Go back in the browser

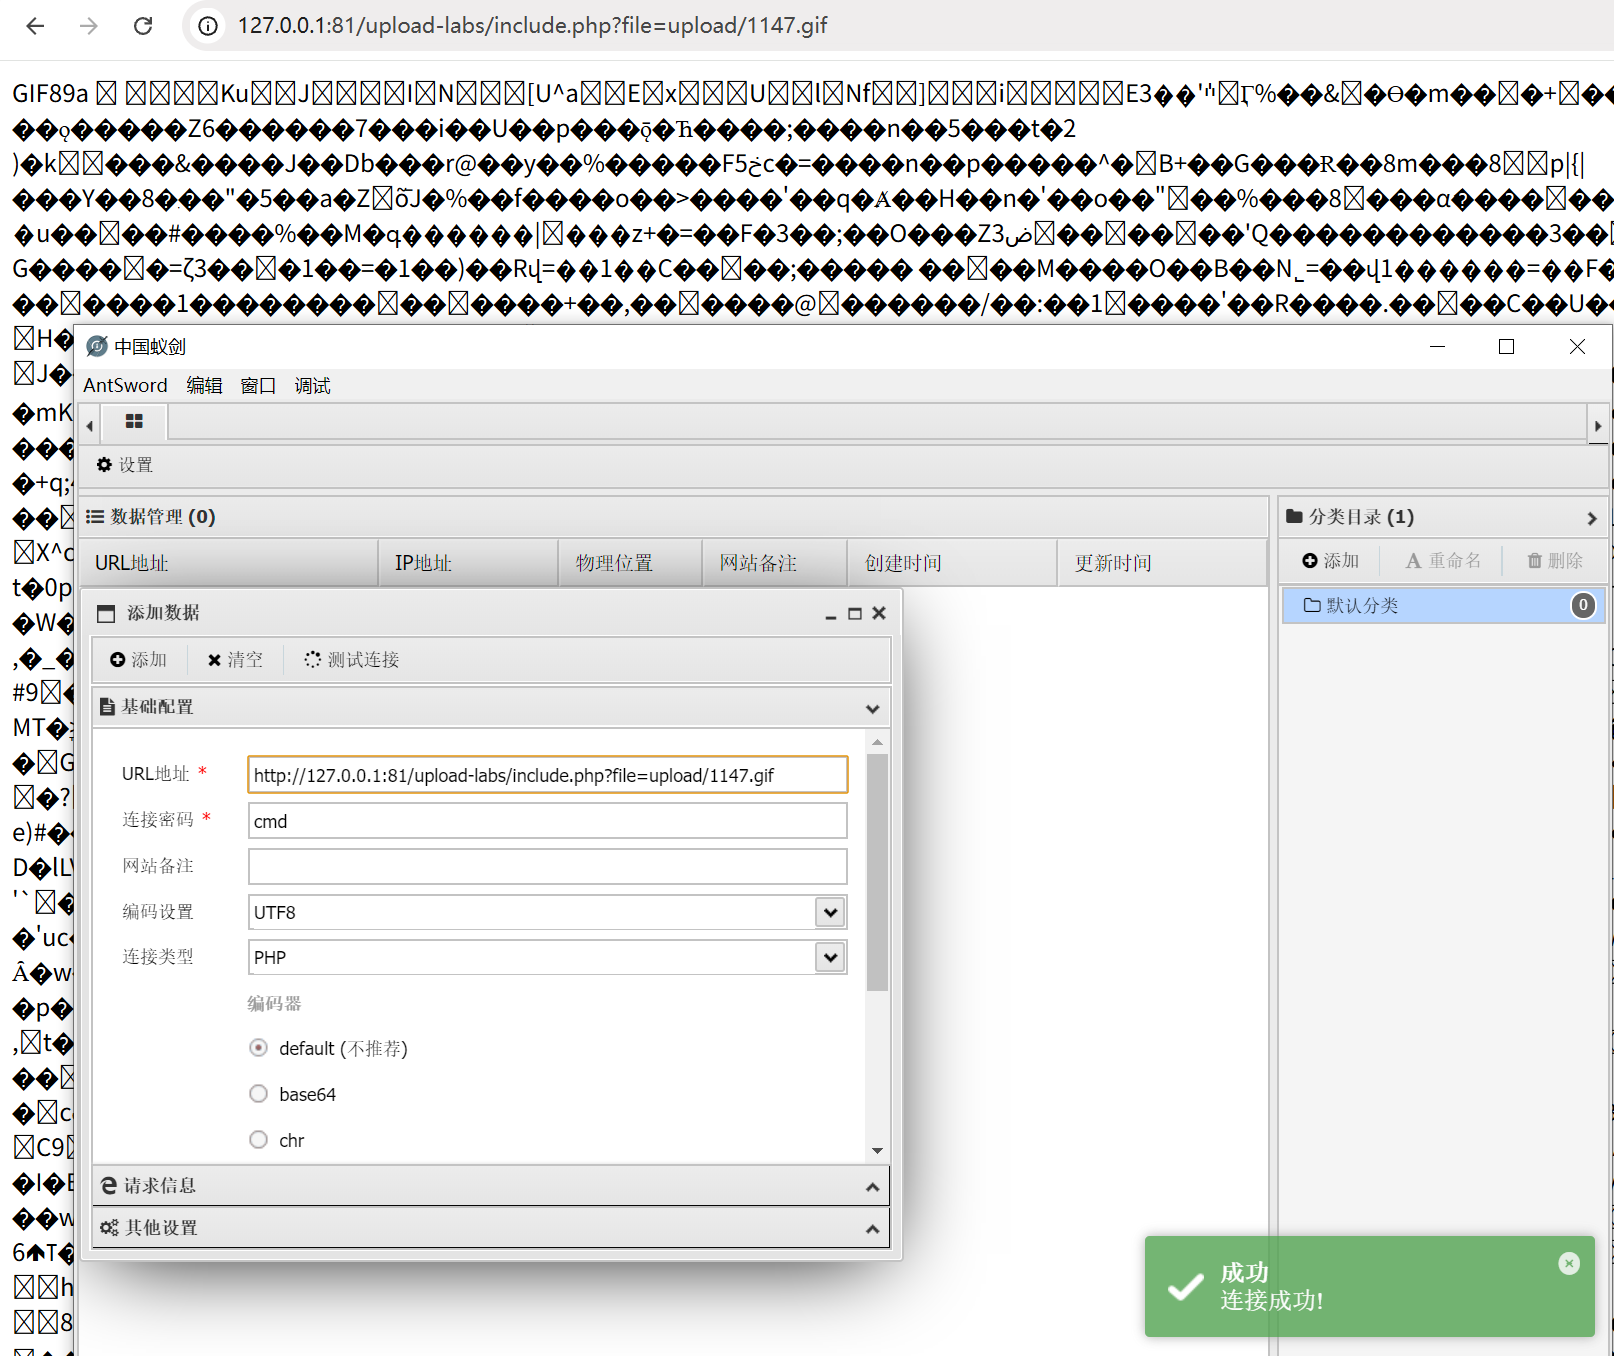pyautogui.click(x=36, y=26)
